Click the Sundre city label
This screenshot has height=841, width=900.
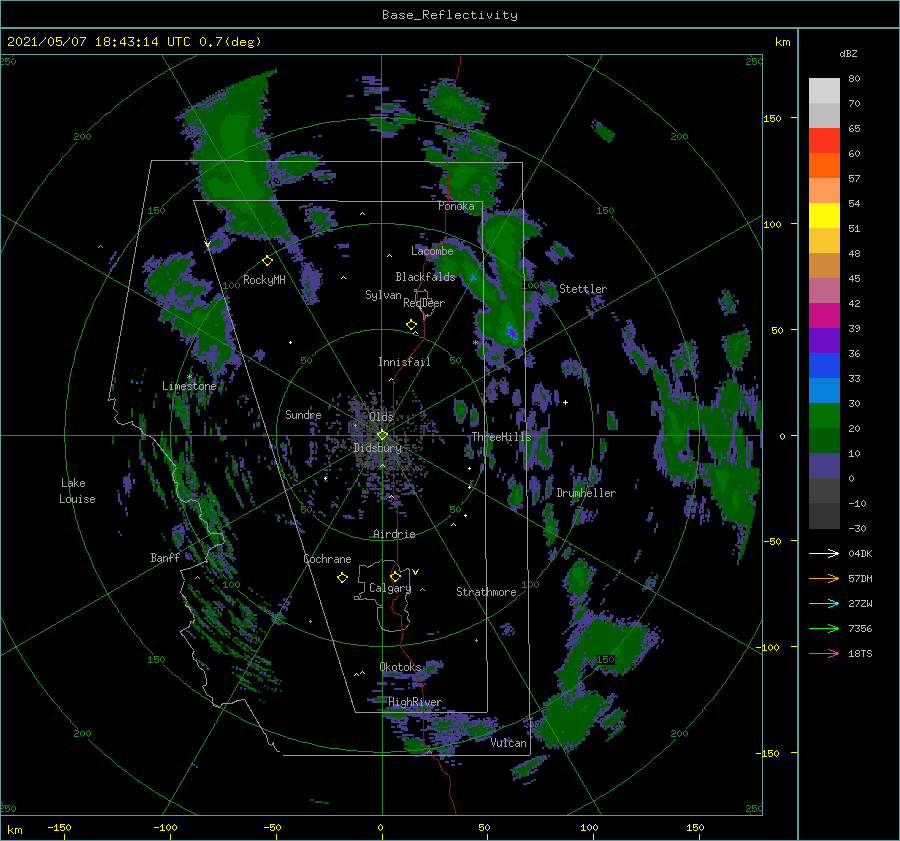pos(303,415)
